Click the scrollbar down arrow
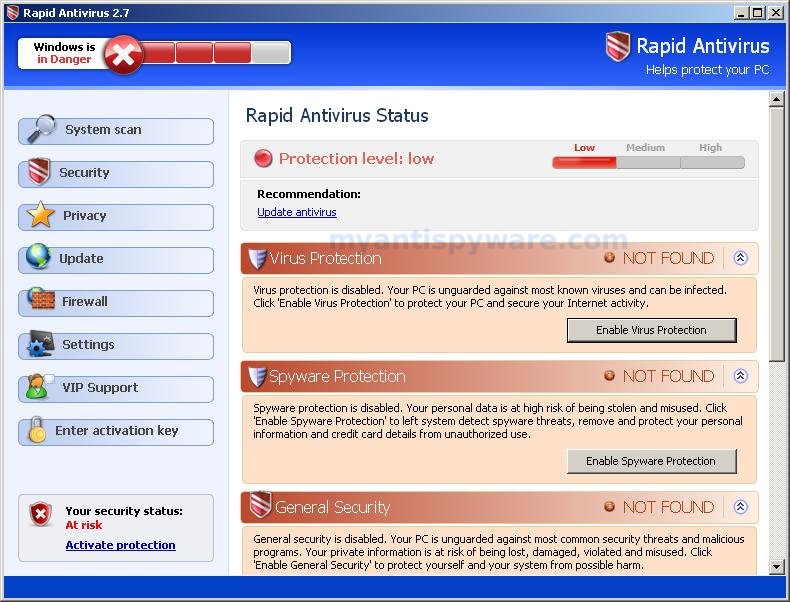Image resolution: width=790 pixels, height=602 pixels. pyautogui.click(x=776, y=567)
